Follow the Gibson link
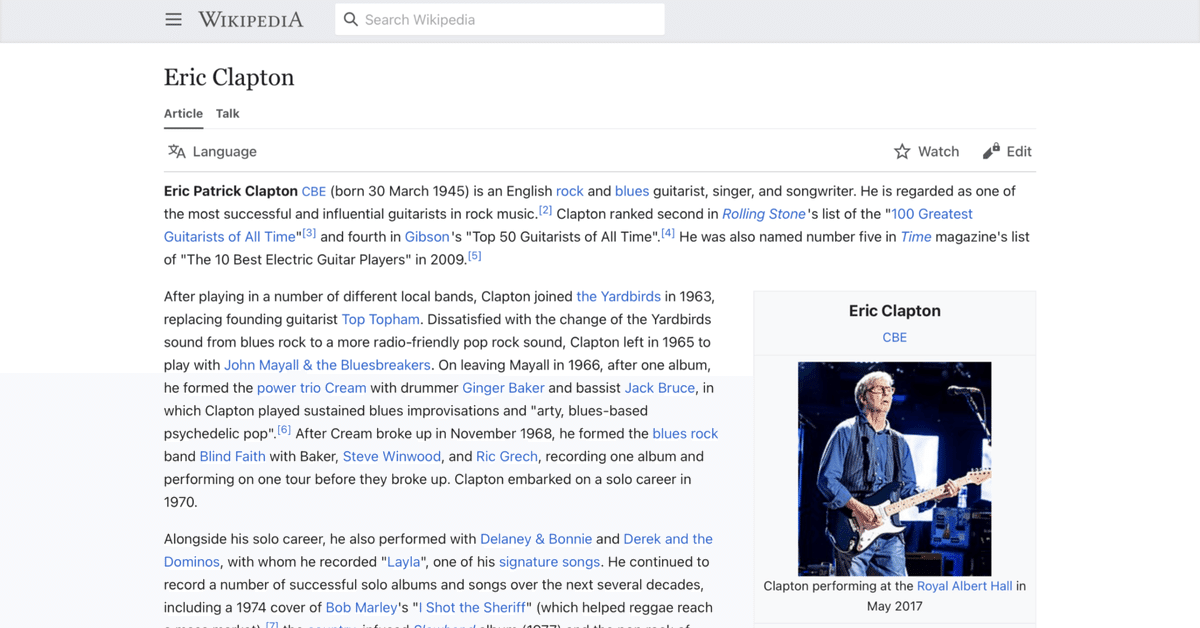This screenshot has width=1200, height=628. tap(427, 237)
